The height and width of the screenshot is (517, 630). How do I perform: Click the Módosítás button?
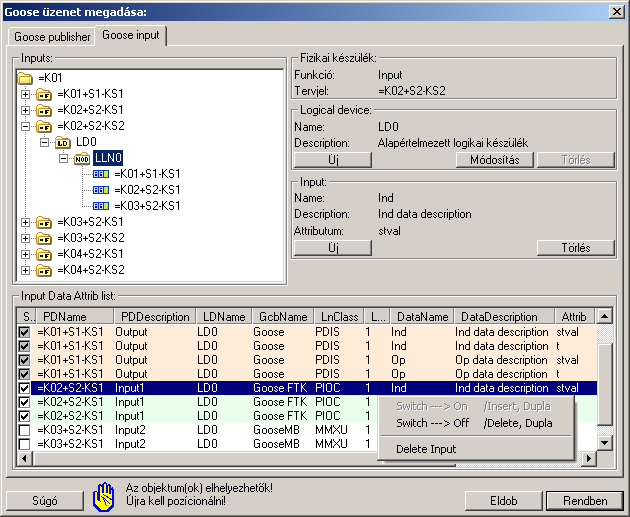[495, 160]
